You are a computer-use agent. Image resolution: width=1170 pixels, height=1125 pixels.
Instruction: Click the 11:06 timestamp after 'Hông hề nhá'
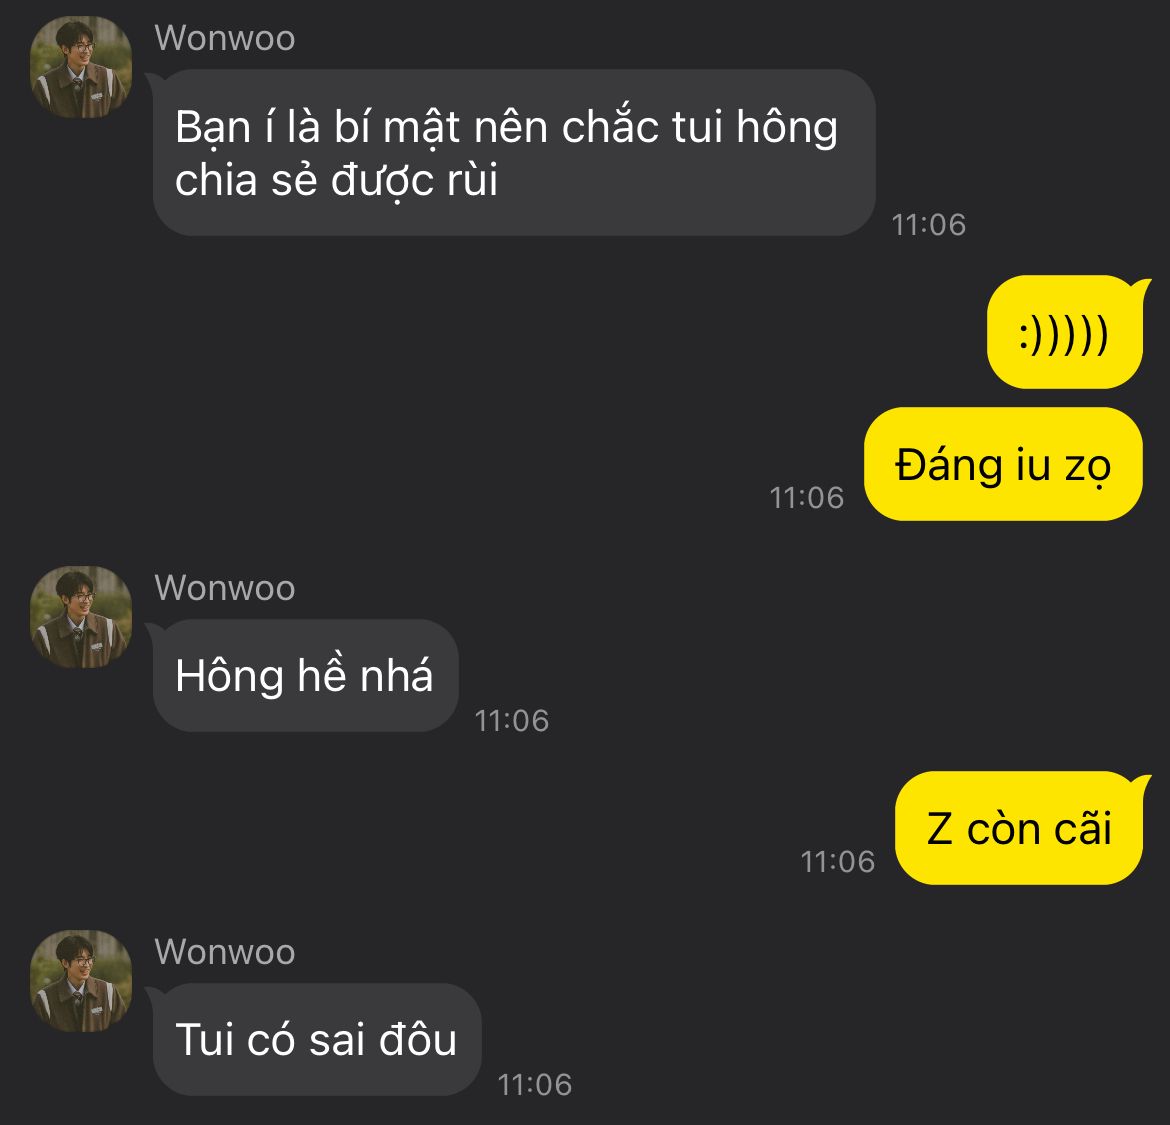512,721
